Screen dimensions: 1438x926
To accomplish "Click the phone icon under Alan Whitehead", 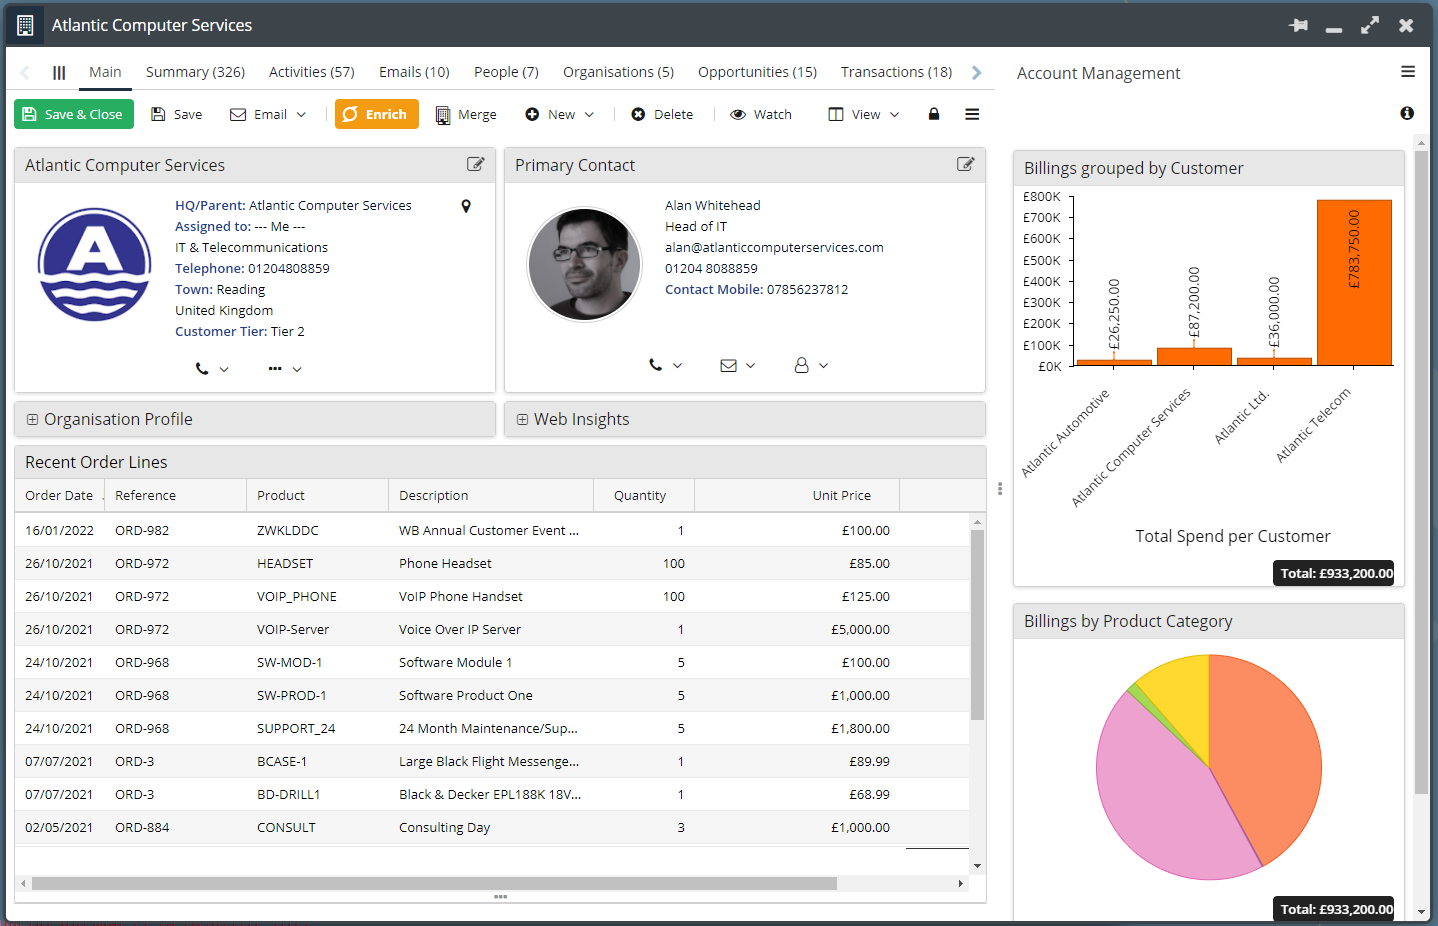I will (x=658, y=365).
